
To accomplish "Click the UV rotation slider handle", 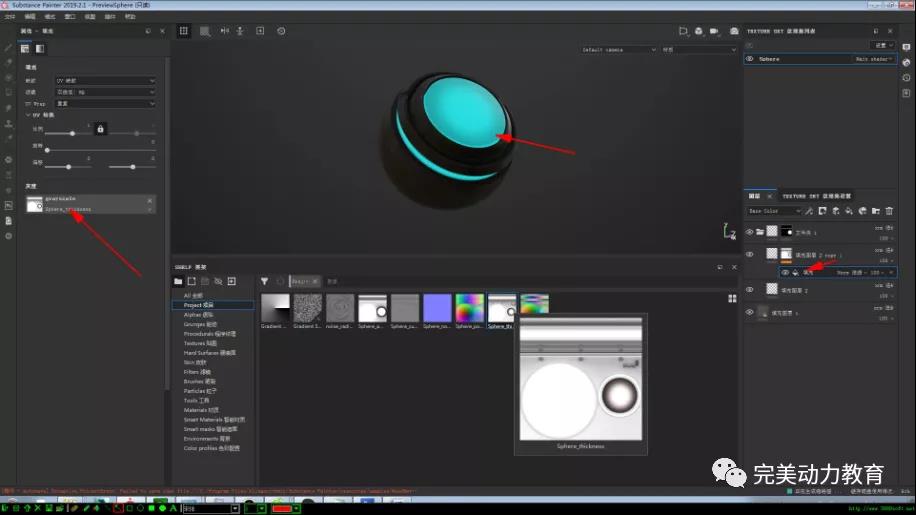I will coord(48,150).
